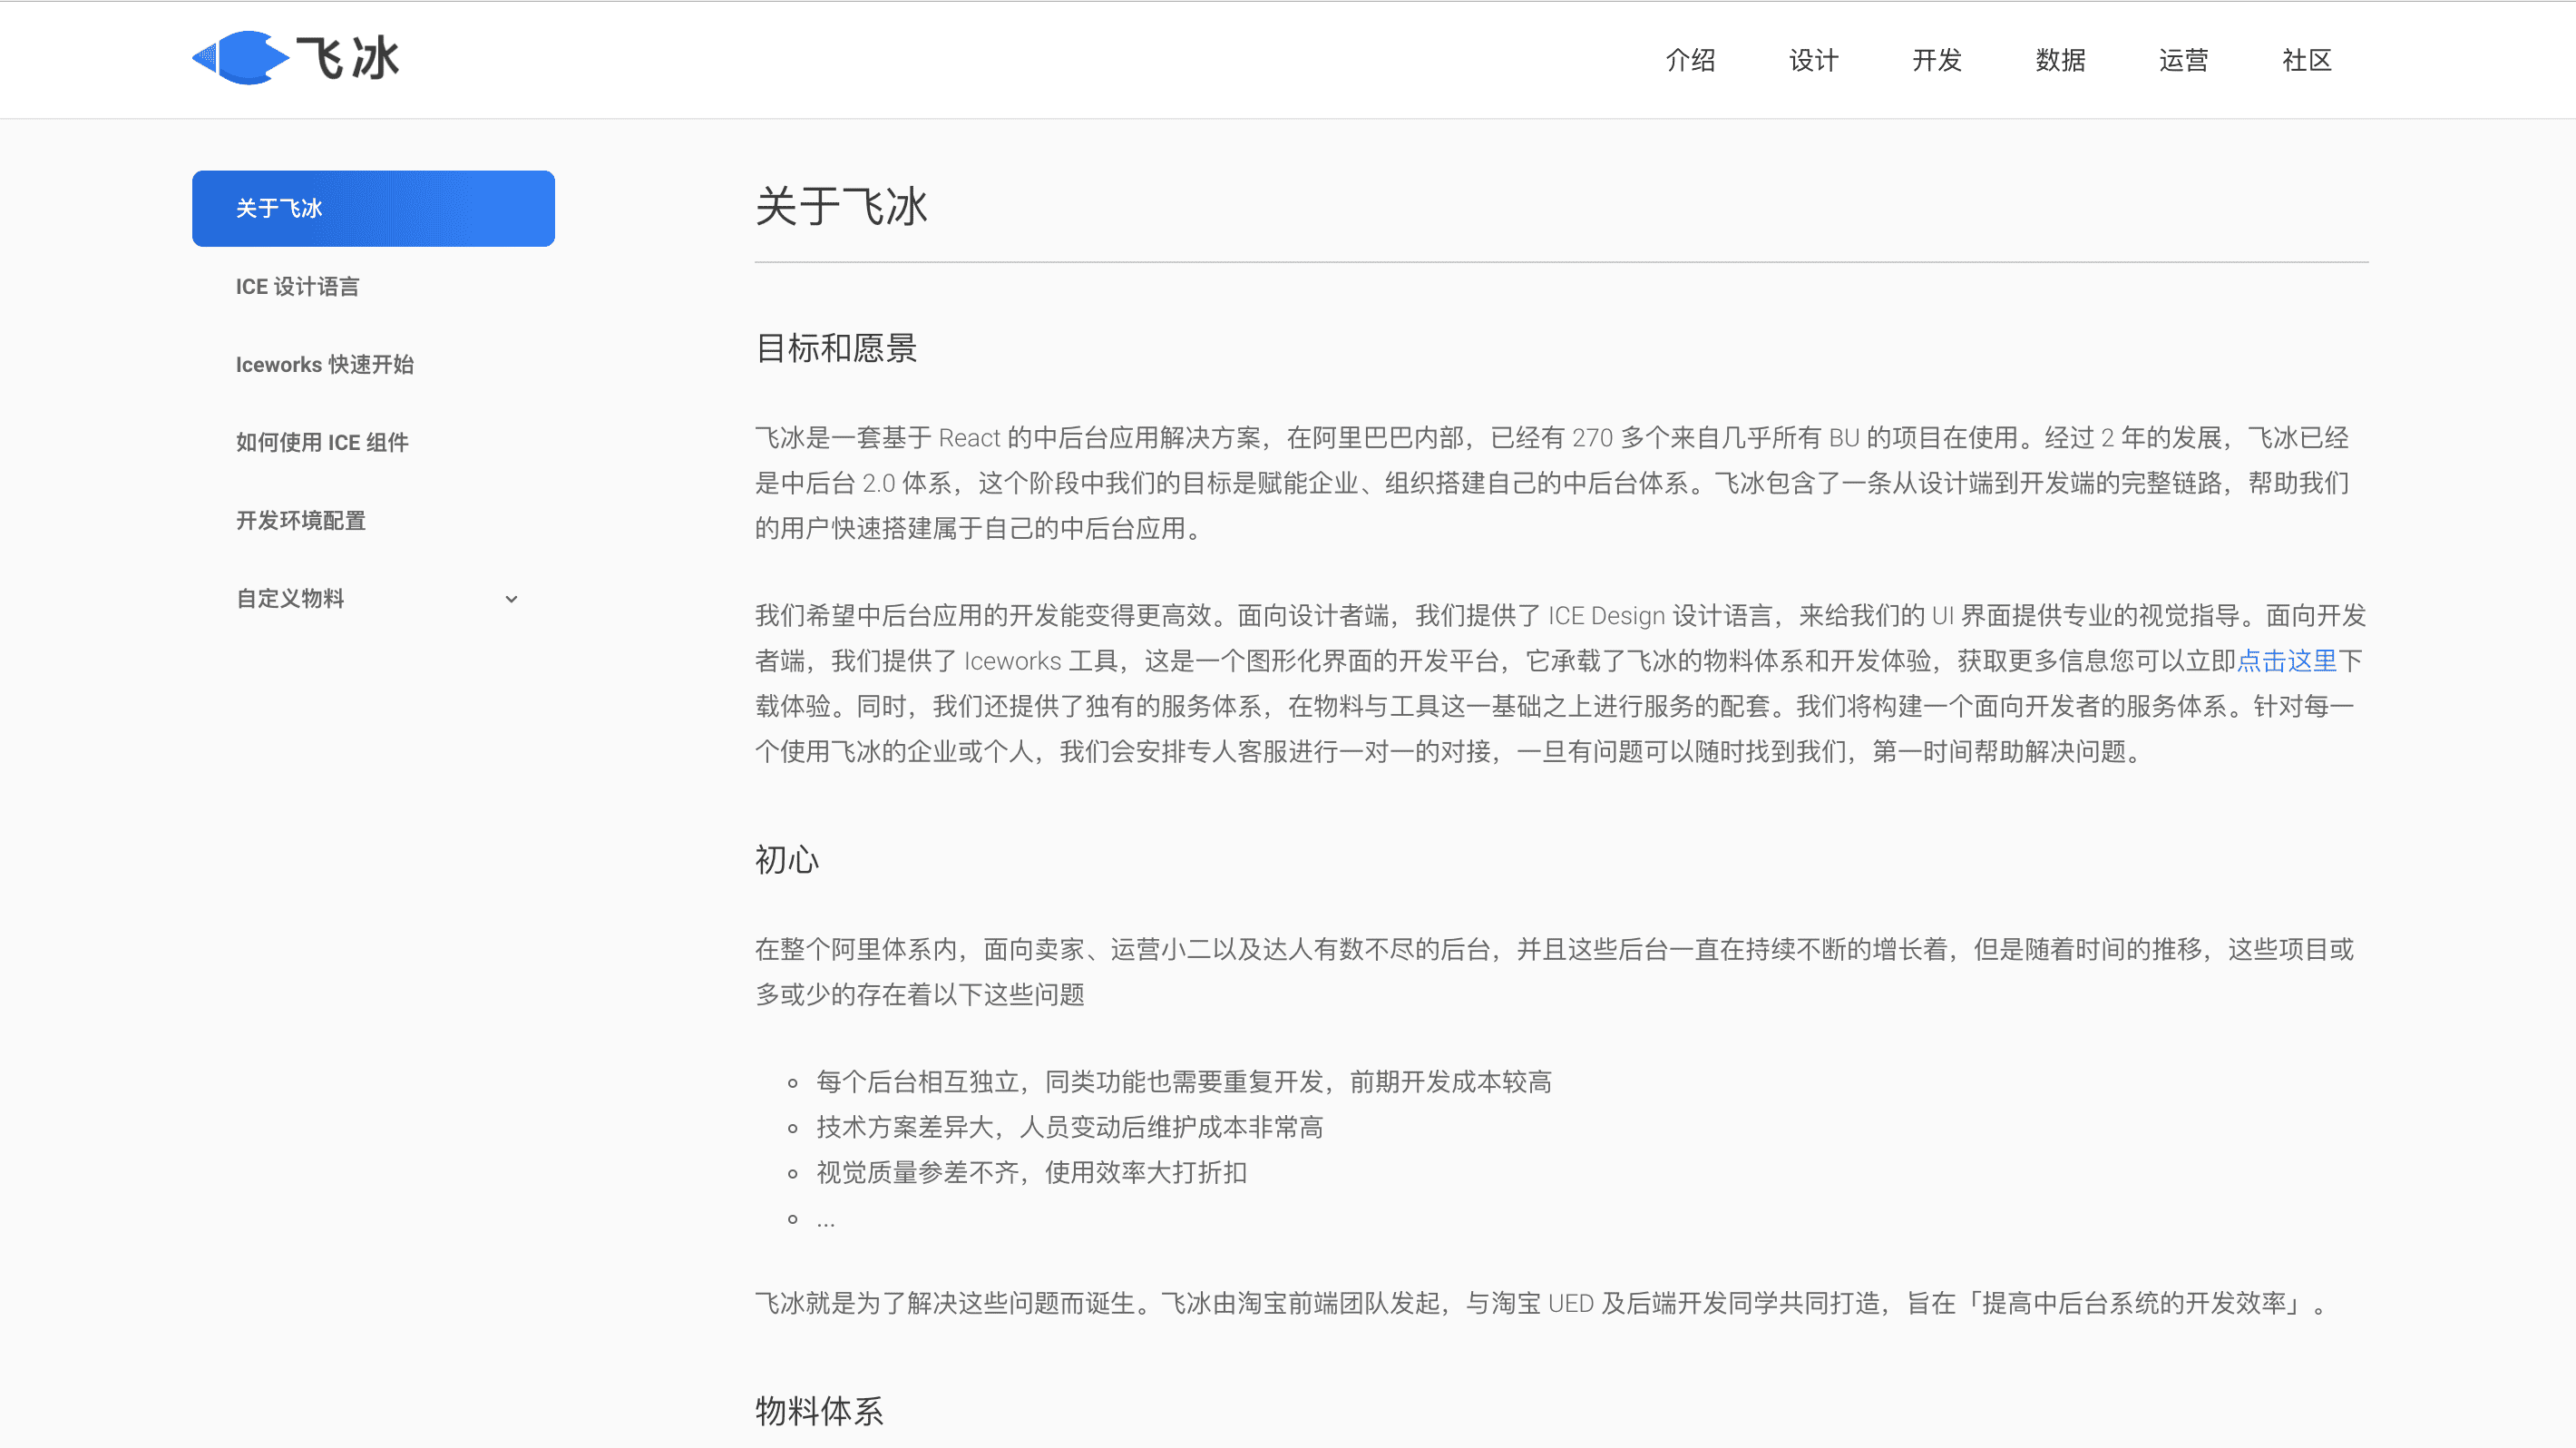Screen dimensions: 2576x1448
Task: Open the 社区 navigation menu
Action: [2307, 60]
